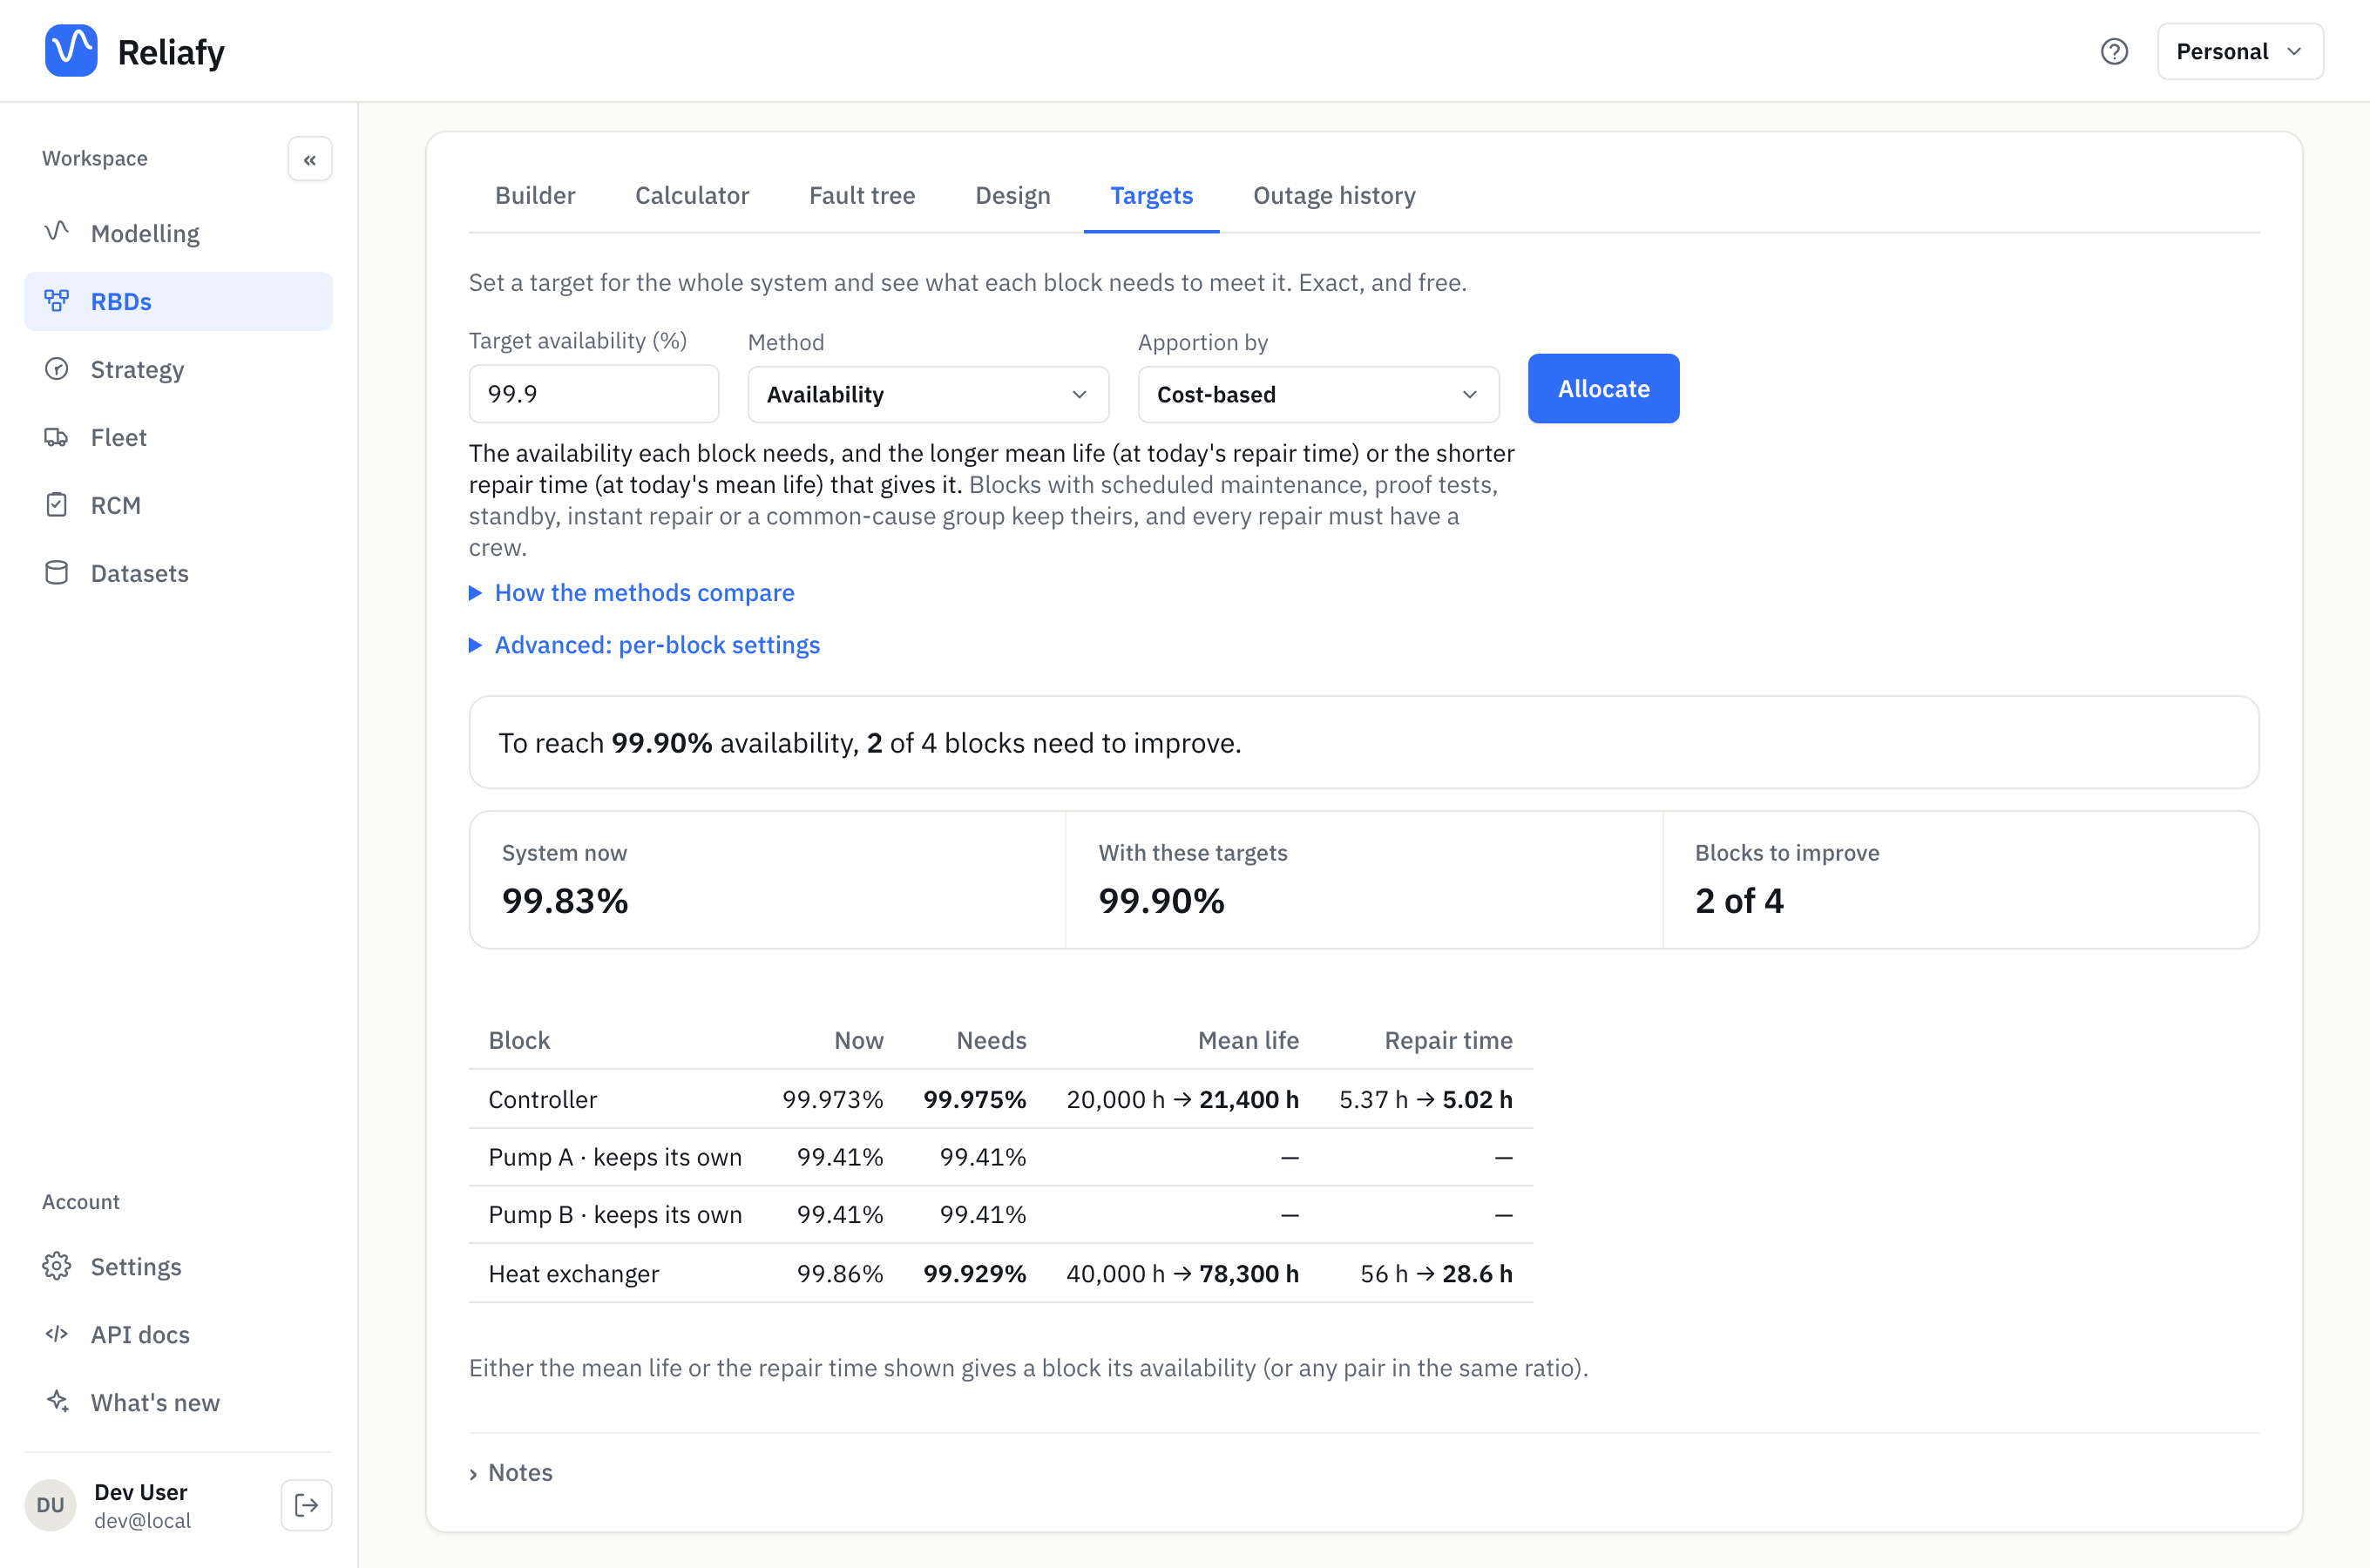Screen dimensions: 2370x1568
Task: Switch to the Builder tab
Action: point(535,195)
